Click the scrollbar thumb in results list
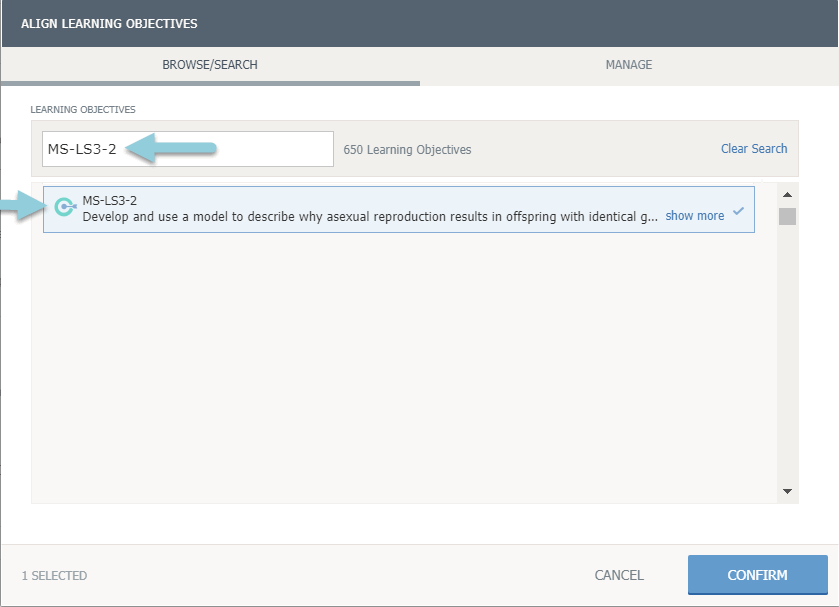 tap(787, 217)
